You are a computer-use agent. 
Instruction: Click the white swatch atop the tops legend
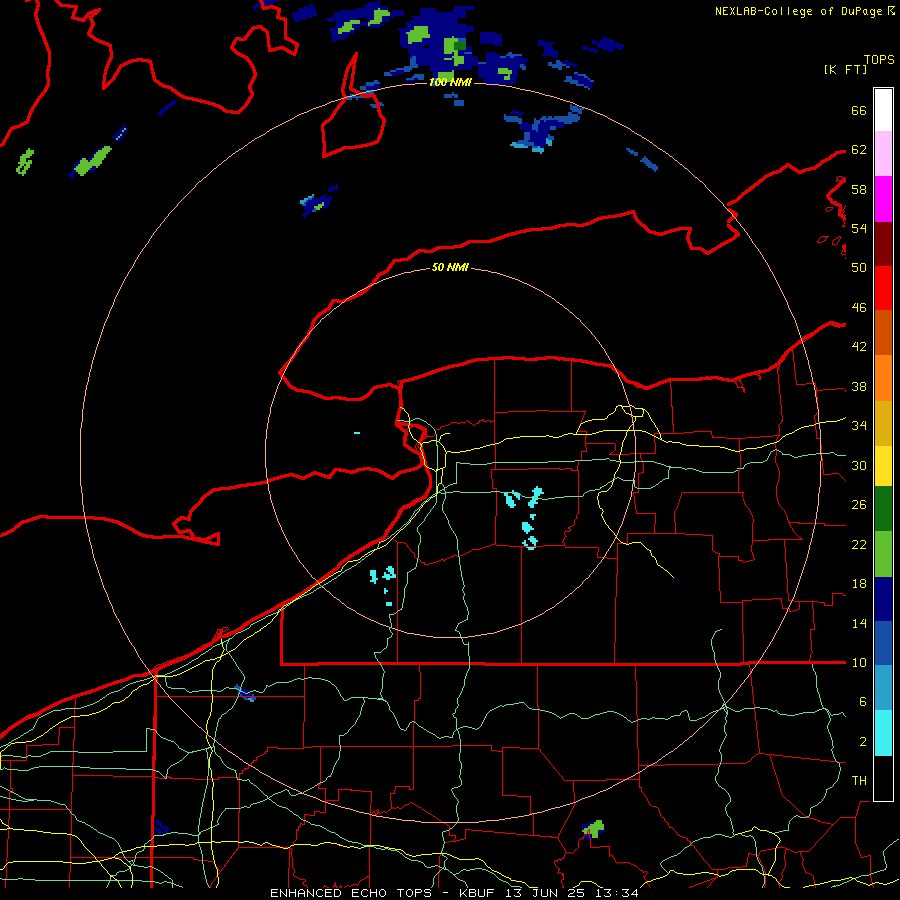pos(883,110)
